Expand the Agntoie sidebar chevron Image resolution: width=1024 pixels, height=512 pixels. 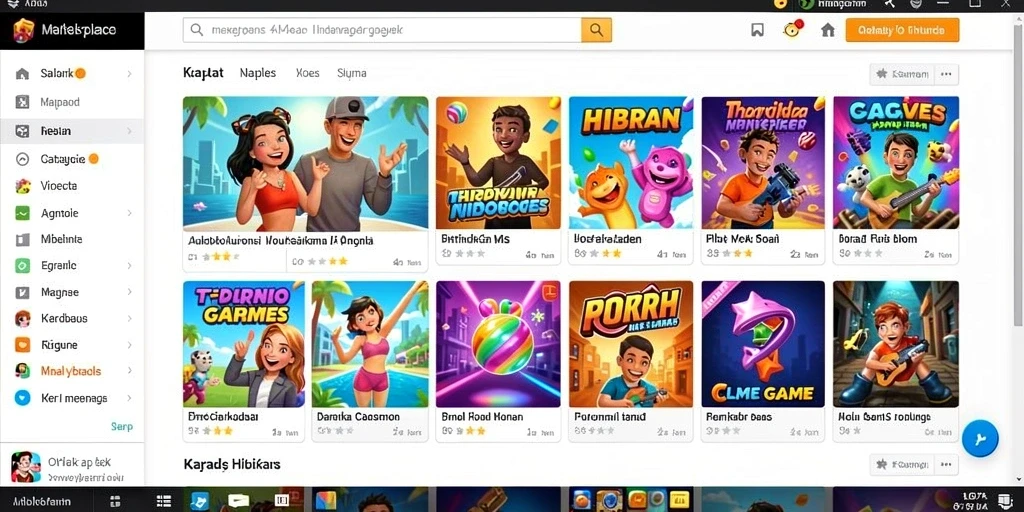tap(129, 213)
